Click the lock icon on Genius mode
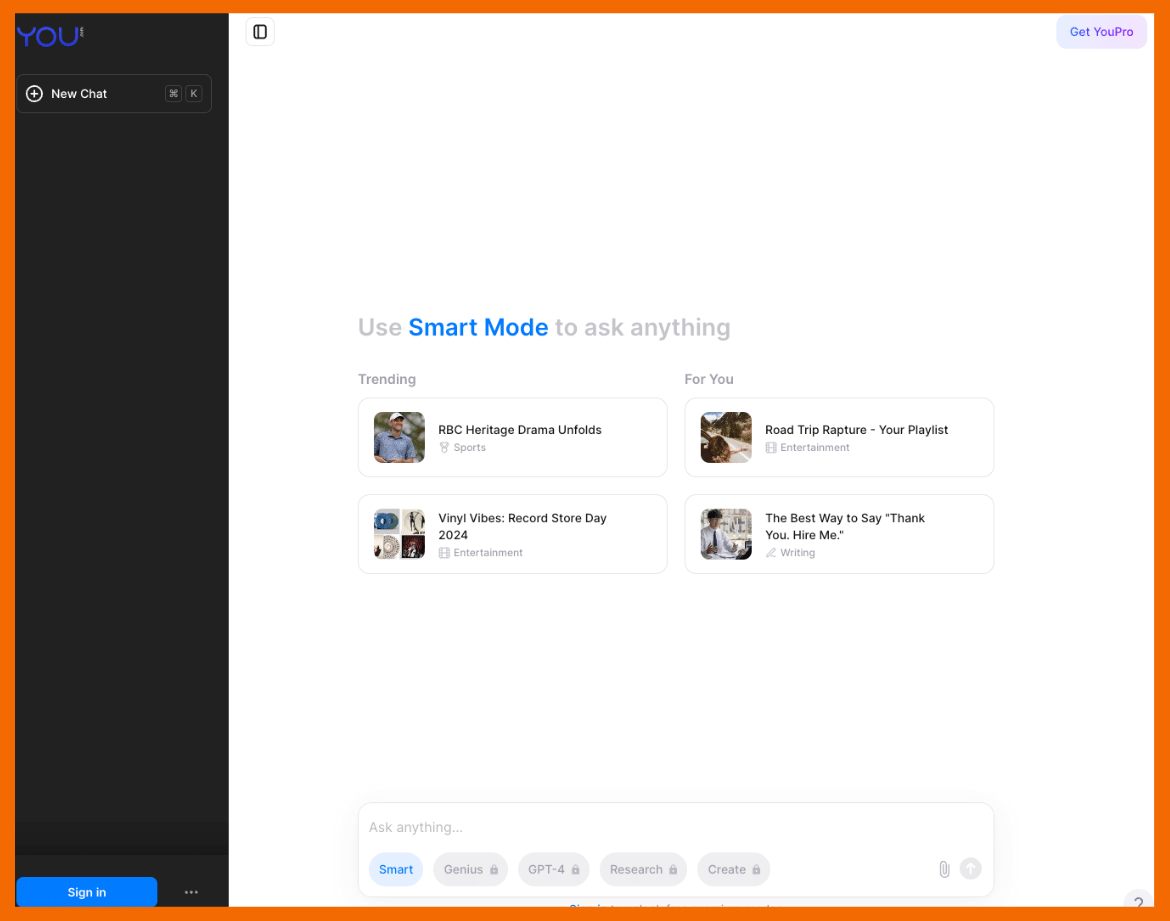 [494, 870]
